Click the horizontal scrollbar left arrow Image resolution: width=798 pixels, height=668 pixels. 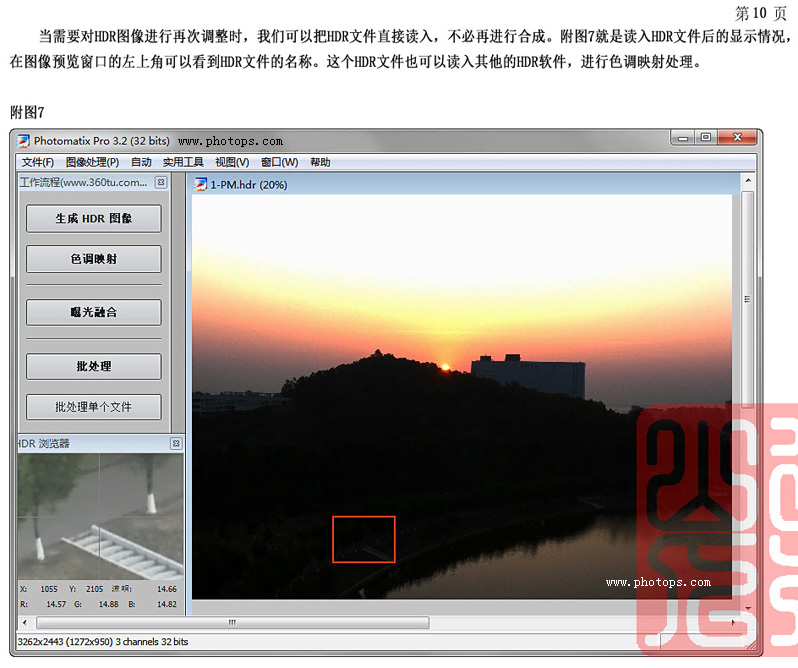24,623
